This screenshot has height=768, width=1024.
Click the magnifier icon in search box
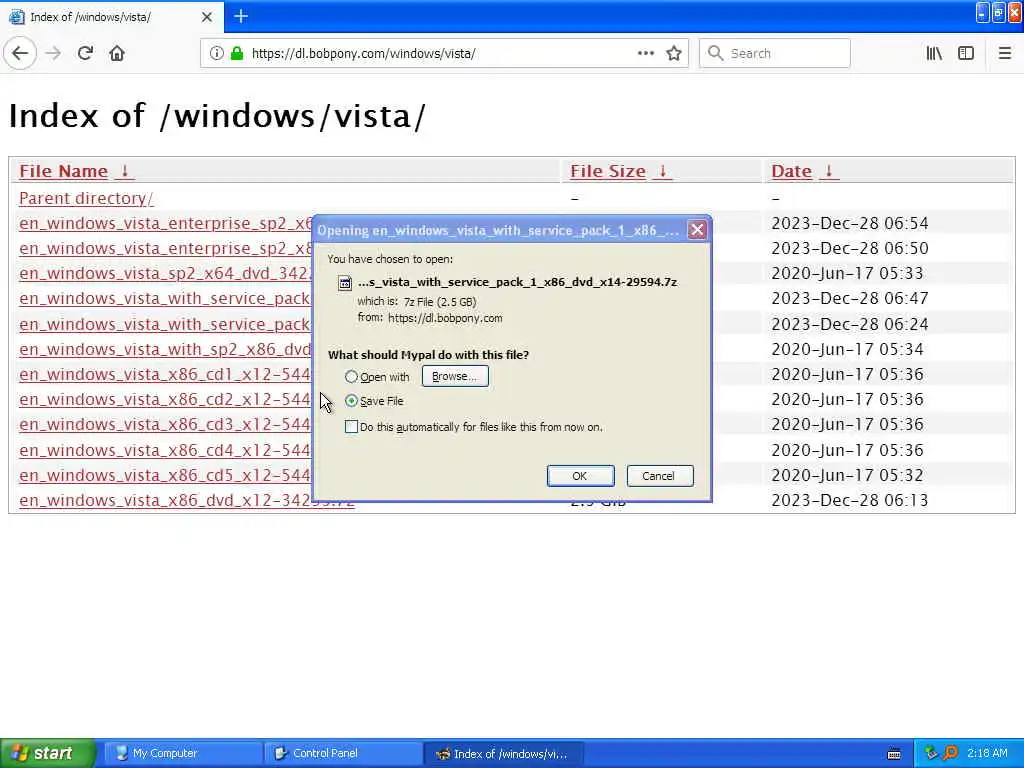pyautogui.click(x=716, y=53)
